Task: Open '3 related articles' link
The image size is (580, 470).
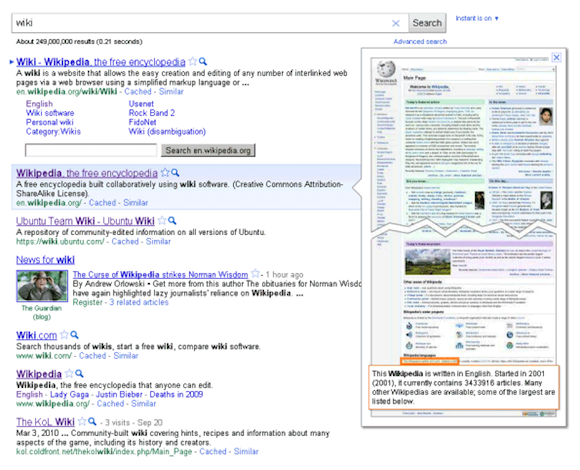Action: click(139, 302)
